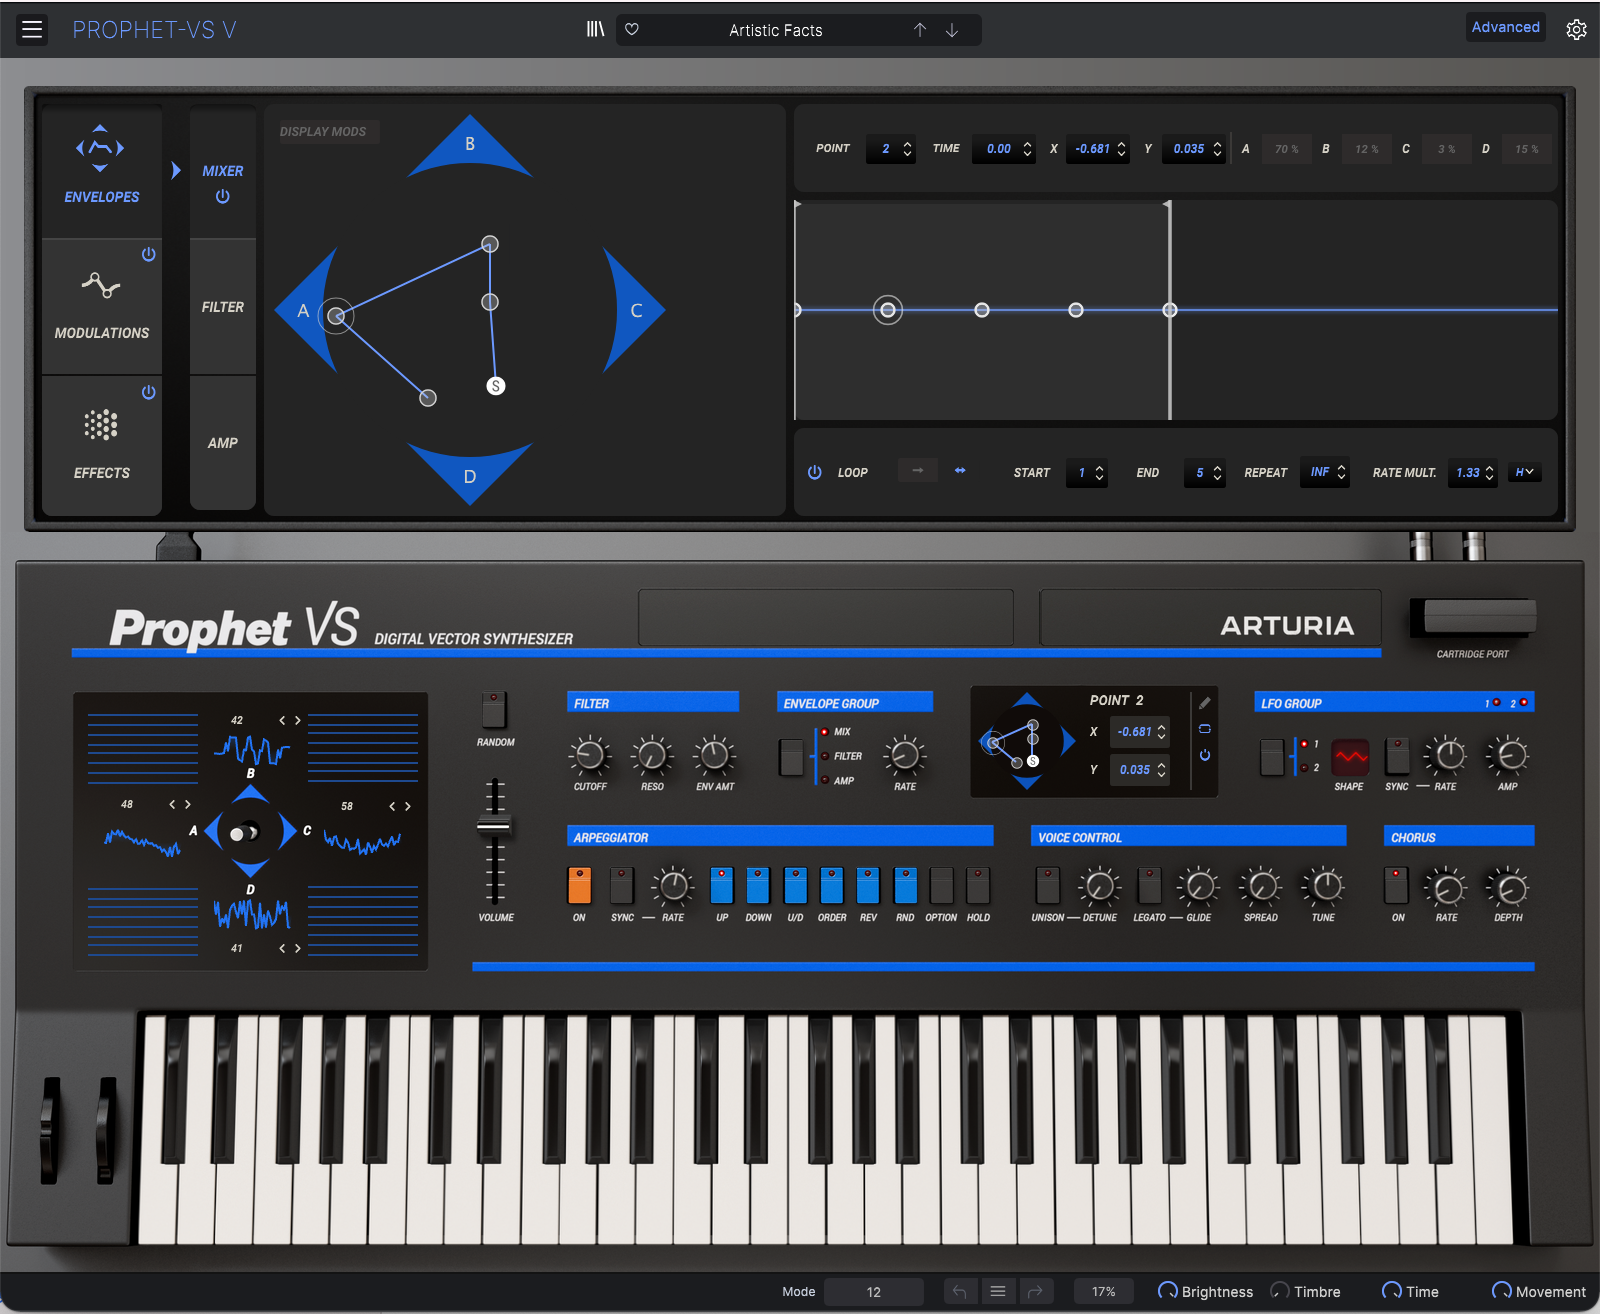
Task: Toggle the Random switch
Action: click(x=494, y=710)
